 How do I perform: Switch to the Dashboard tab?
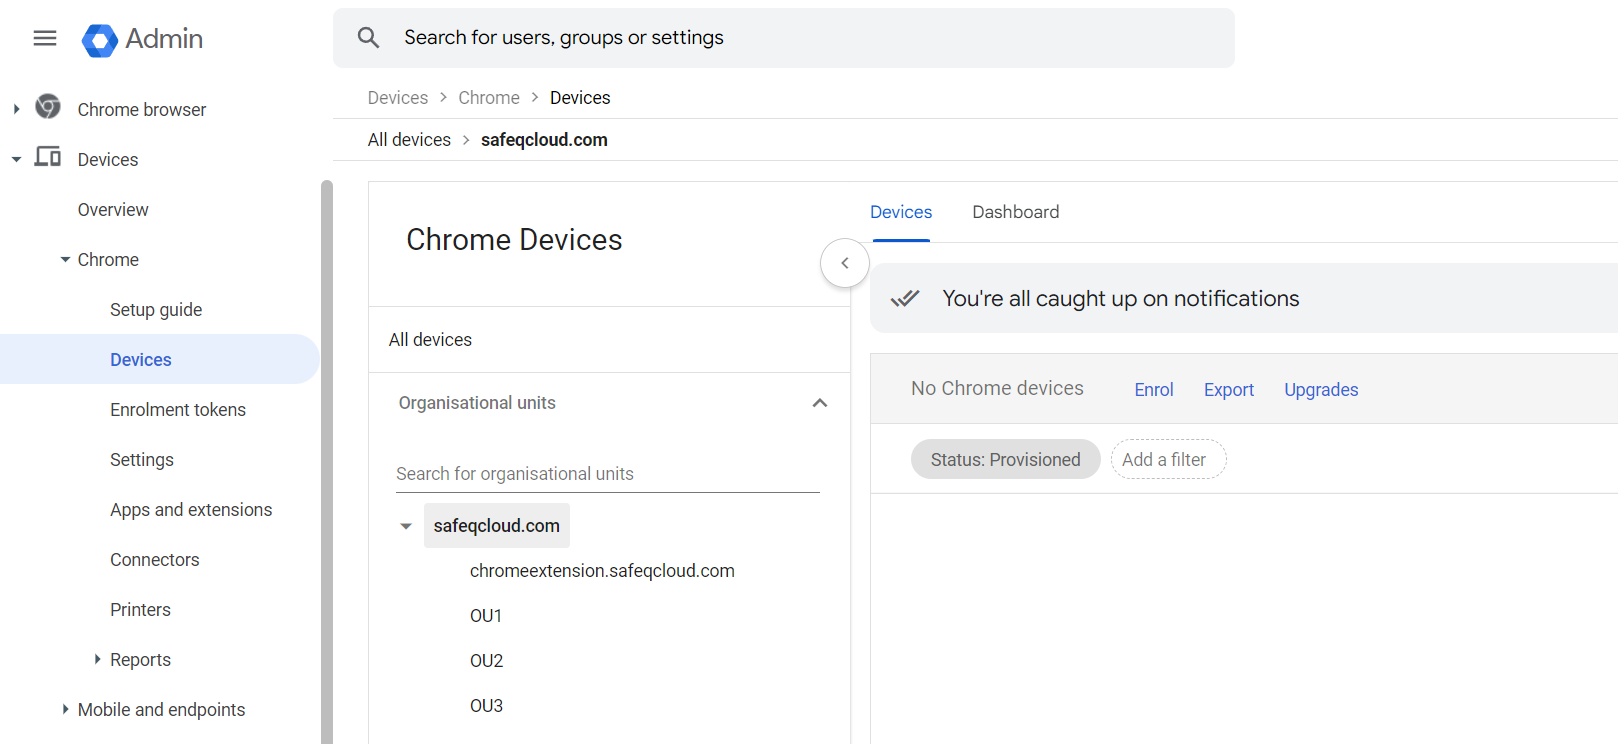click(1015, 212)
